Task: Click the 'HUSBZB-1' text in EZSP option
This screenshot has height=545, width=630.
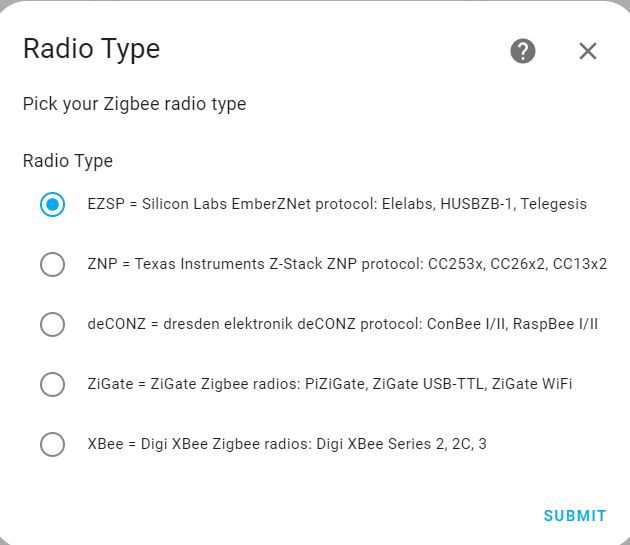Action: coord(478,204)
